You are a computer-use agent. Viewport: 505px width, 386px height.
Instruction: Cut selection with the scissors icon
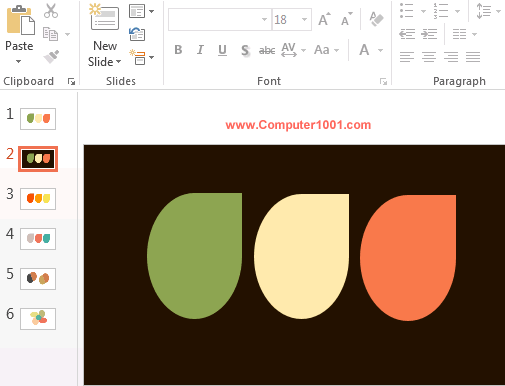51,11
